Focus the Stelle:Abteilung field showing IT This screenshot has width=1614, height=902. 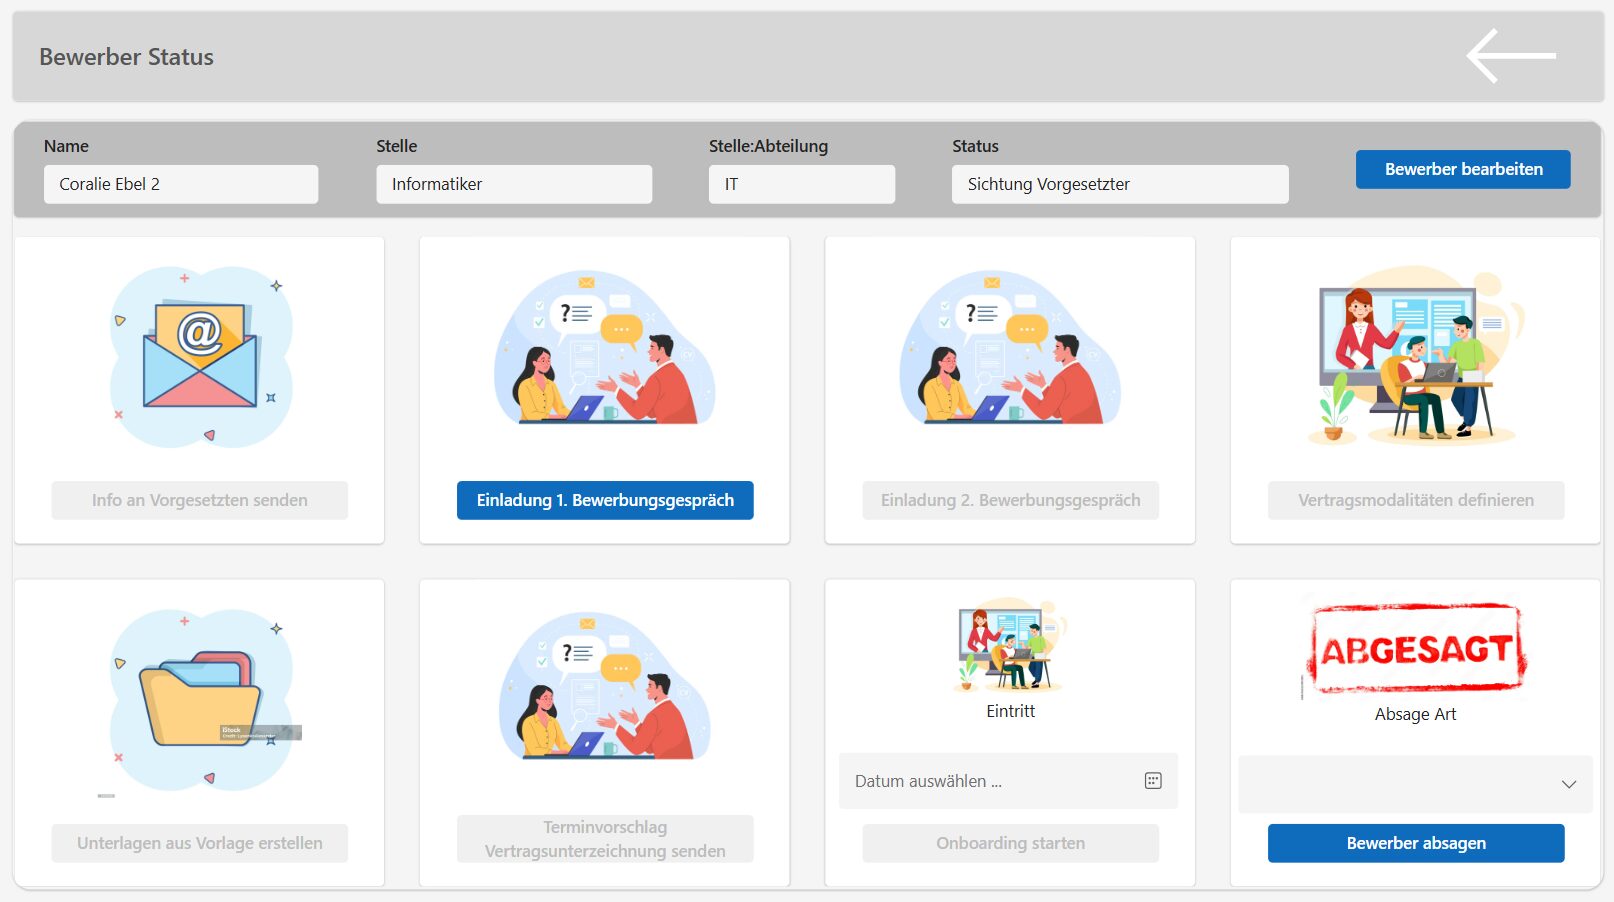point(801,184)
